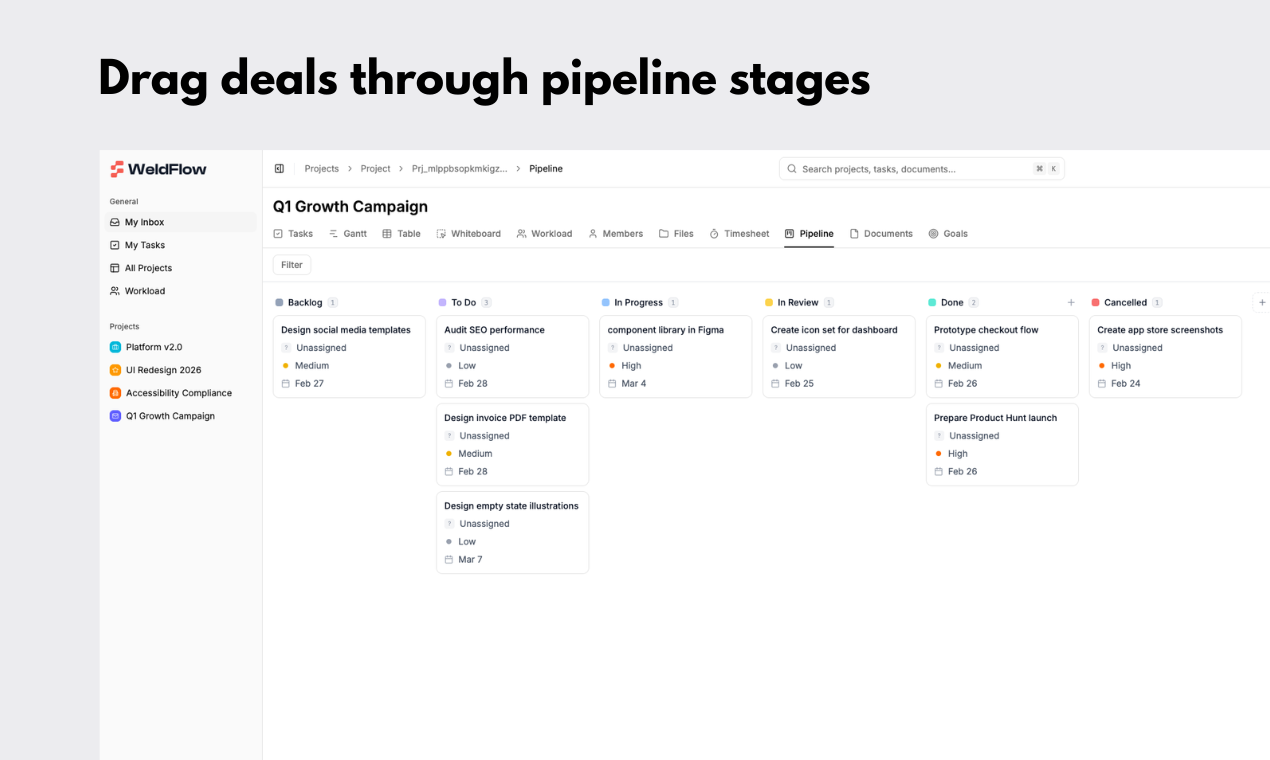The width and height of the screenshot is (1270, 760).
Task: Click the WeldFlow logo icon
Action: [117, 169]
